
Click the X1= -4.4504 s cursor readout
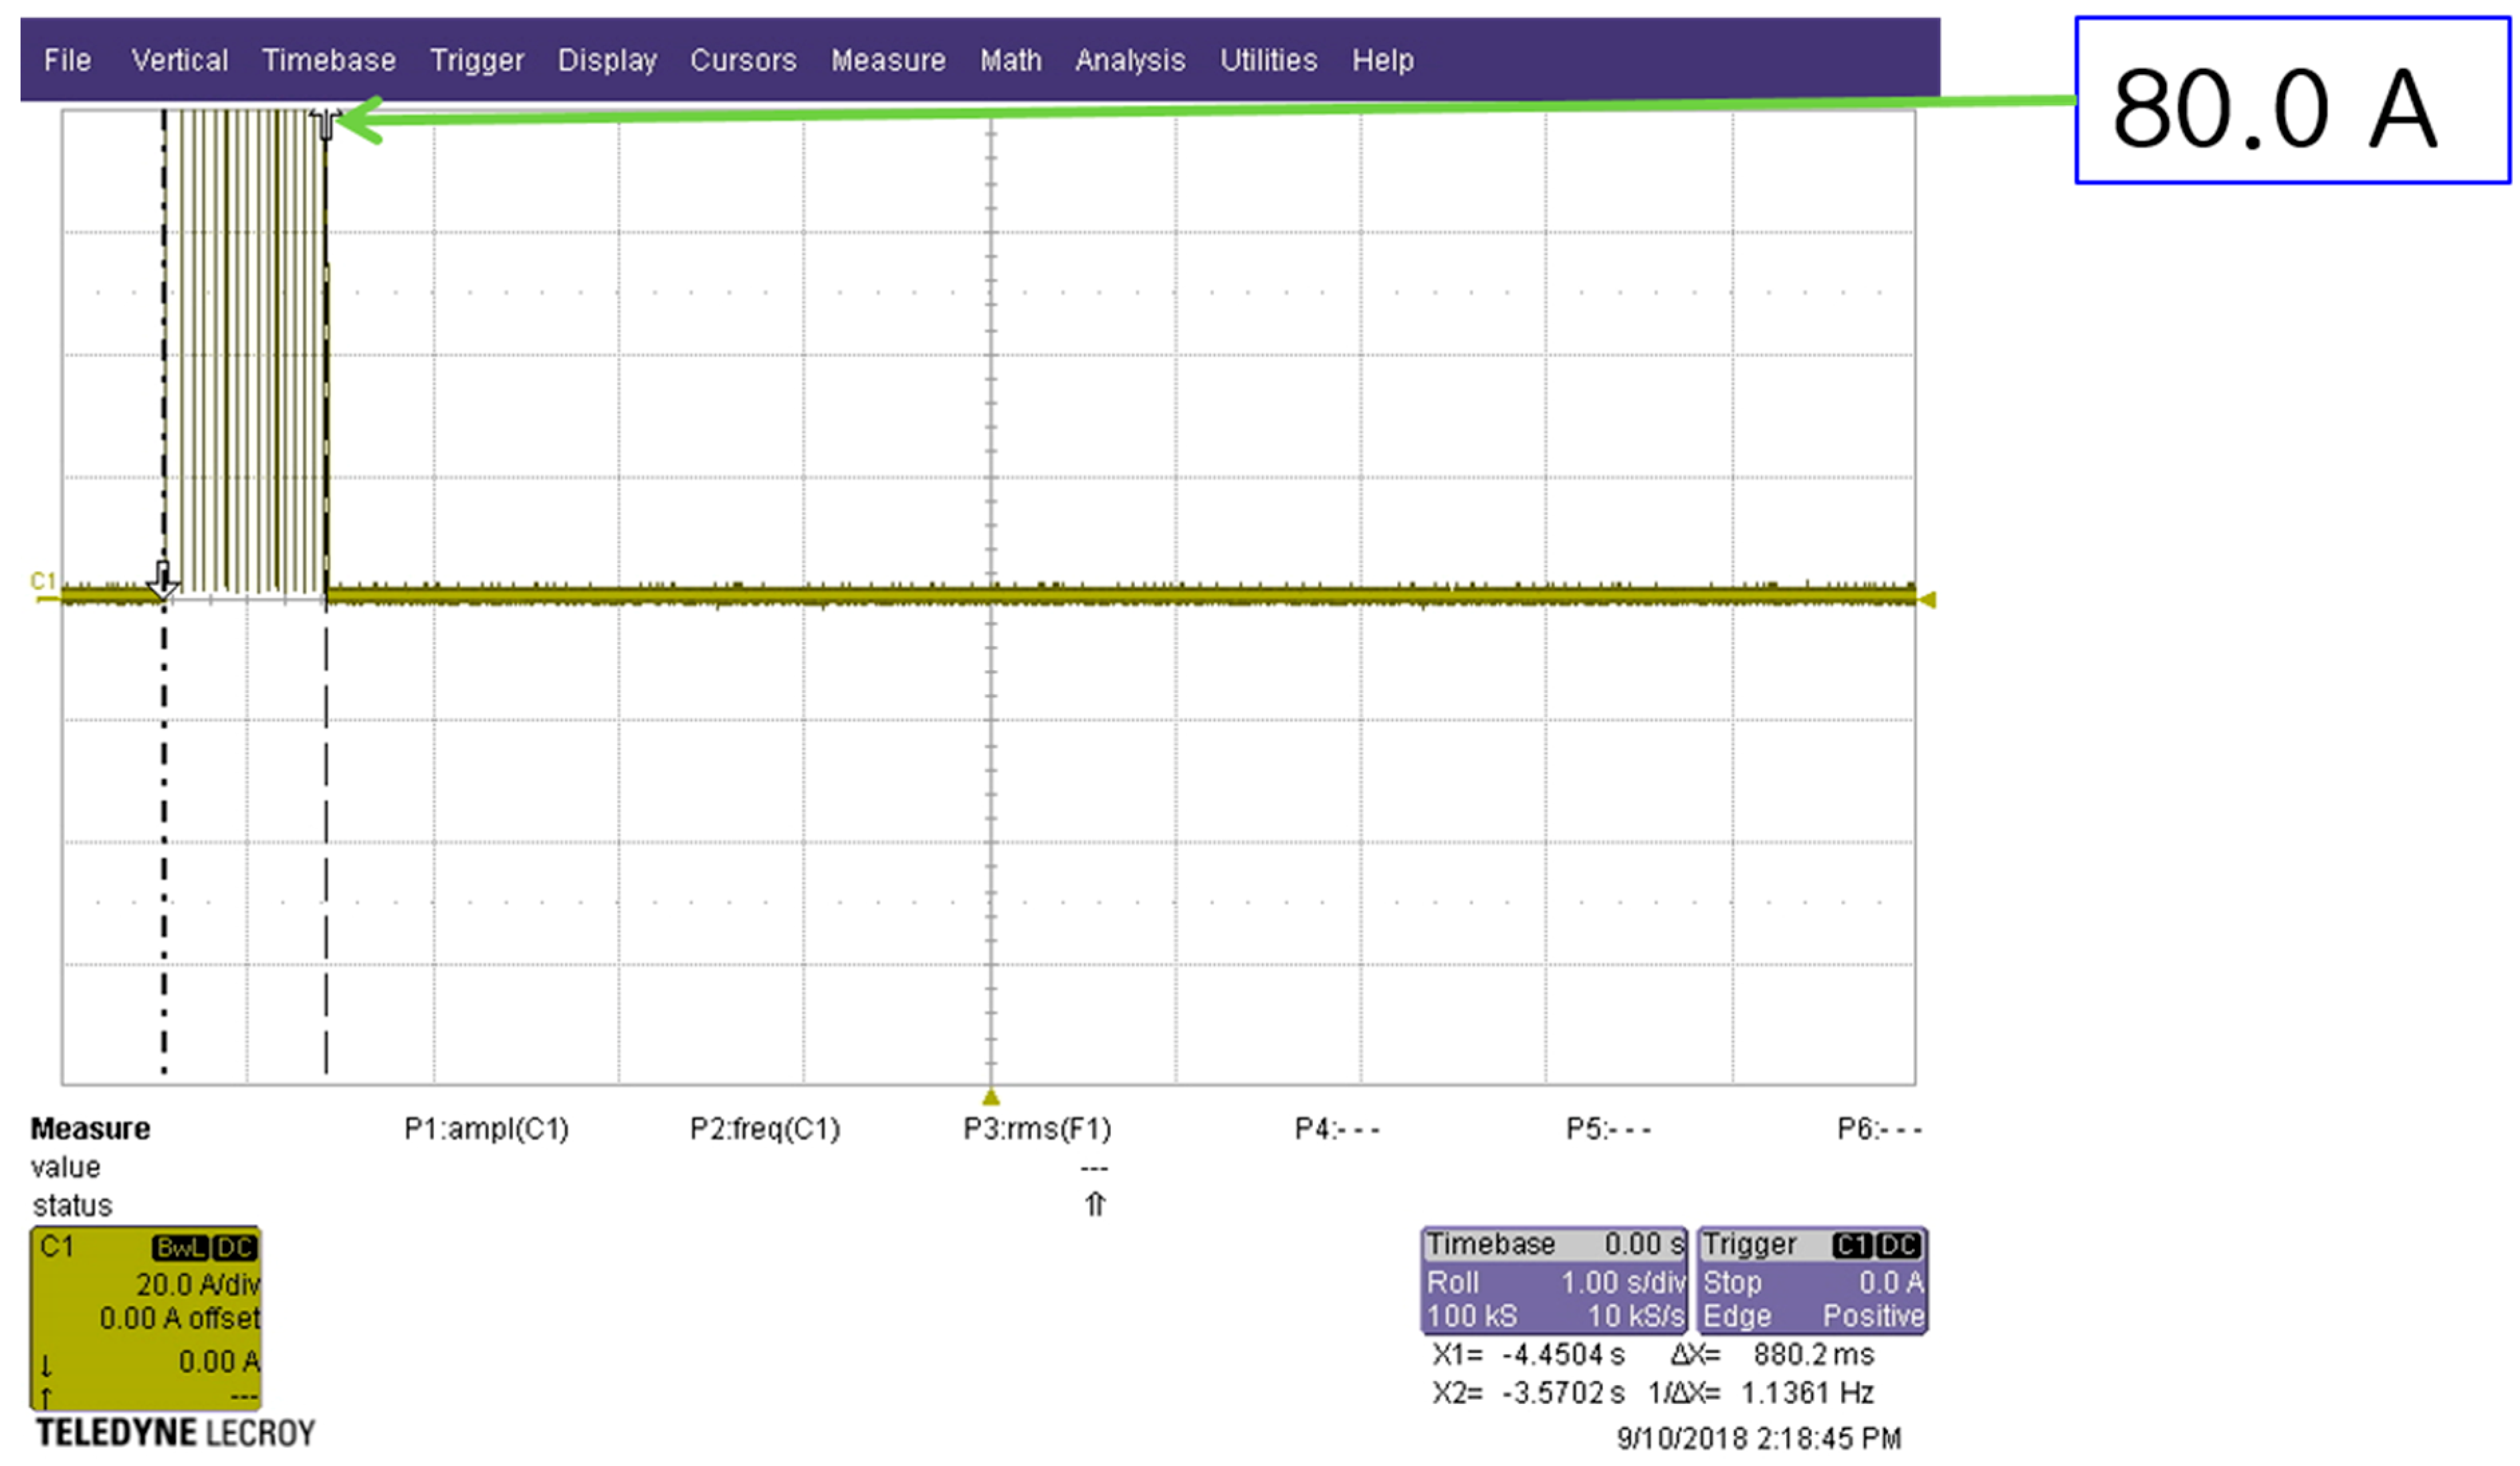[1528, 1355]
